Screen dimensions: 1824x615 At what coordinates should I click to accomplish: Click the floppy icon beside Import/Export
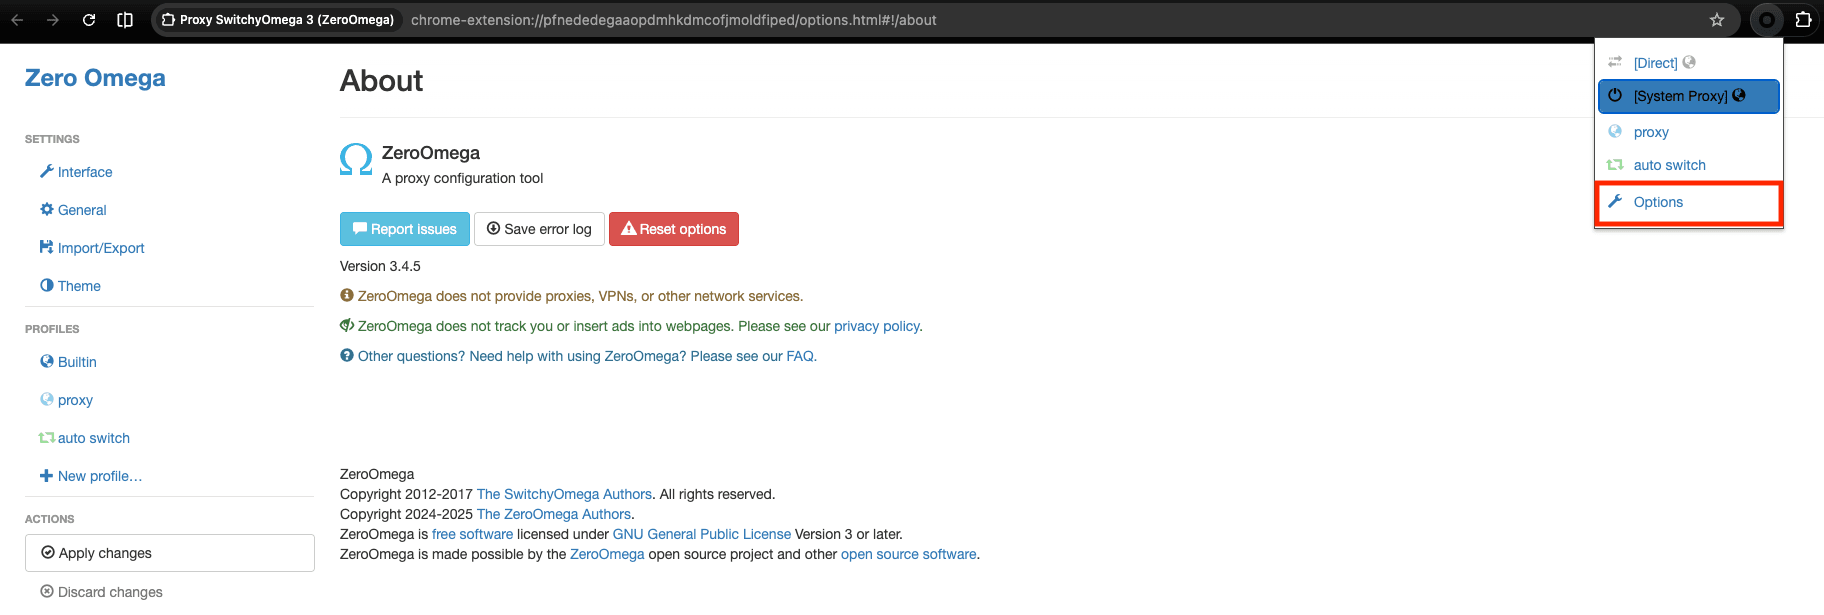click(x=46, y=247)
